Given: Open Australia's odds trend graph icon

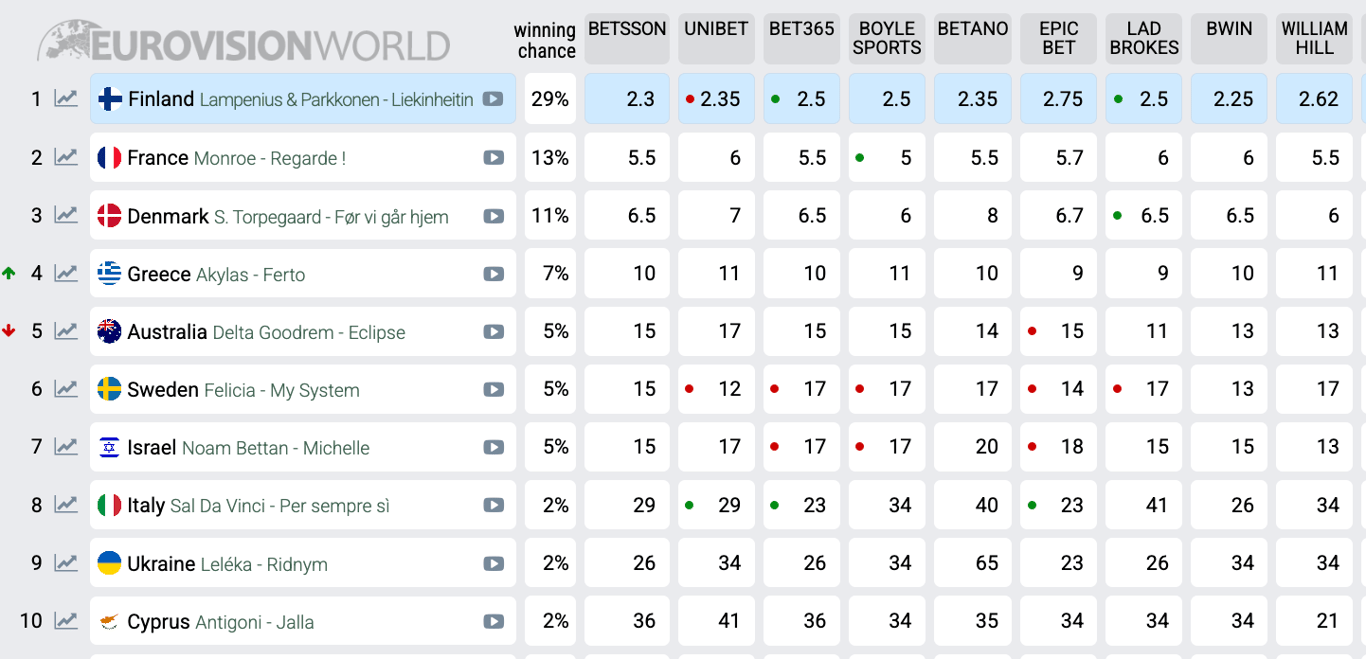Looking at the screenshot, I should coord(66,331).
